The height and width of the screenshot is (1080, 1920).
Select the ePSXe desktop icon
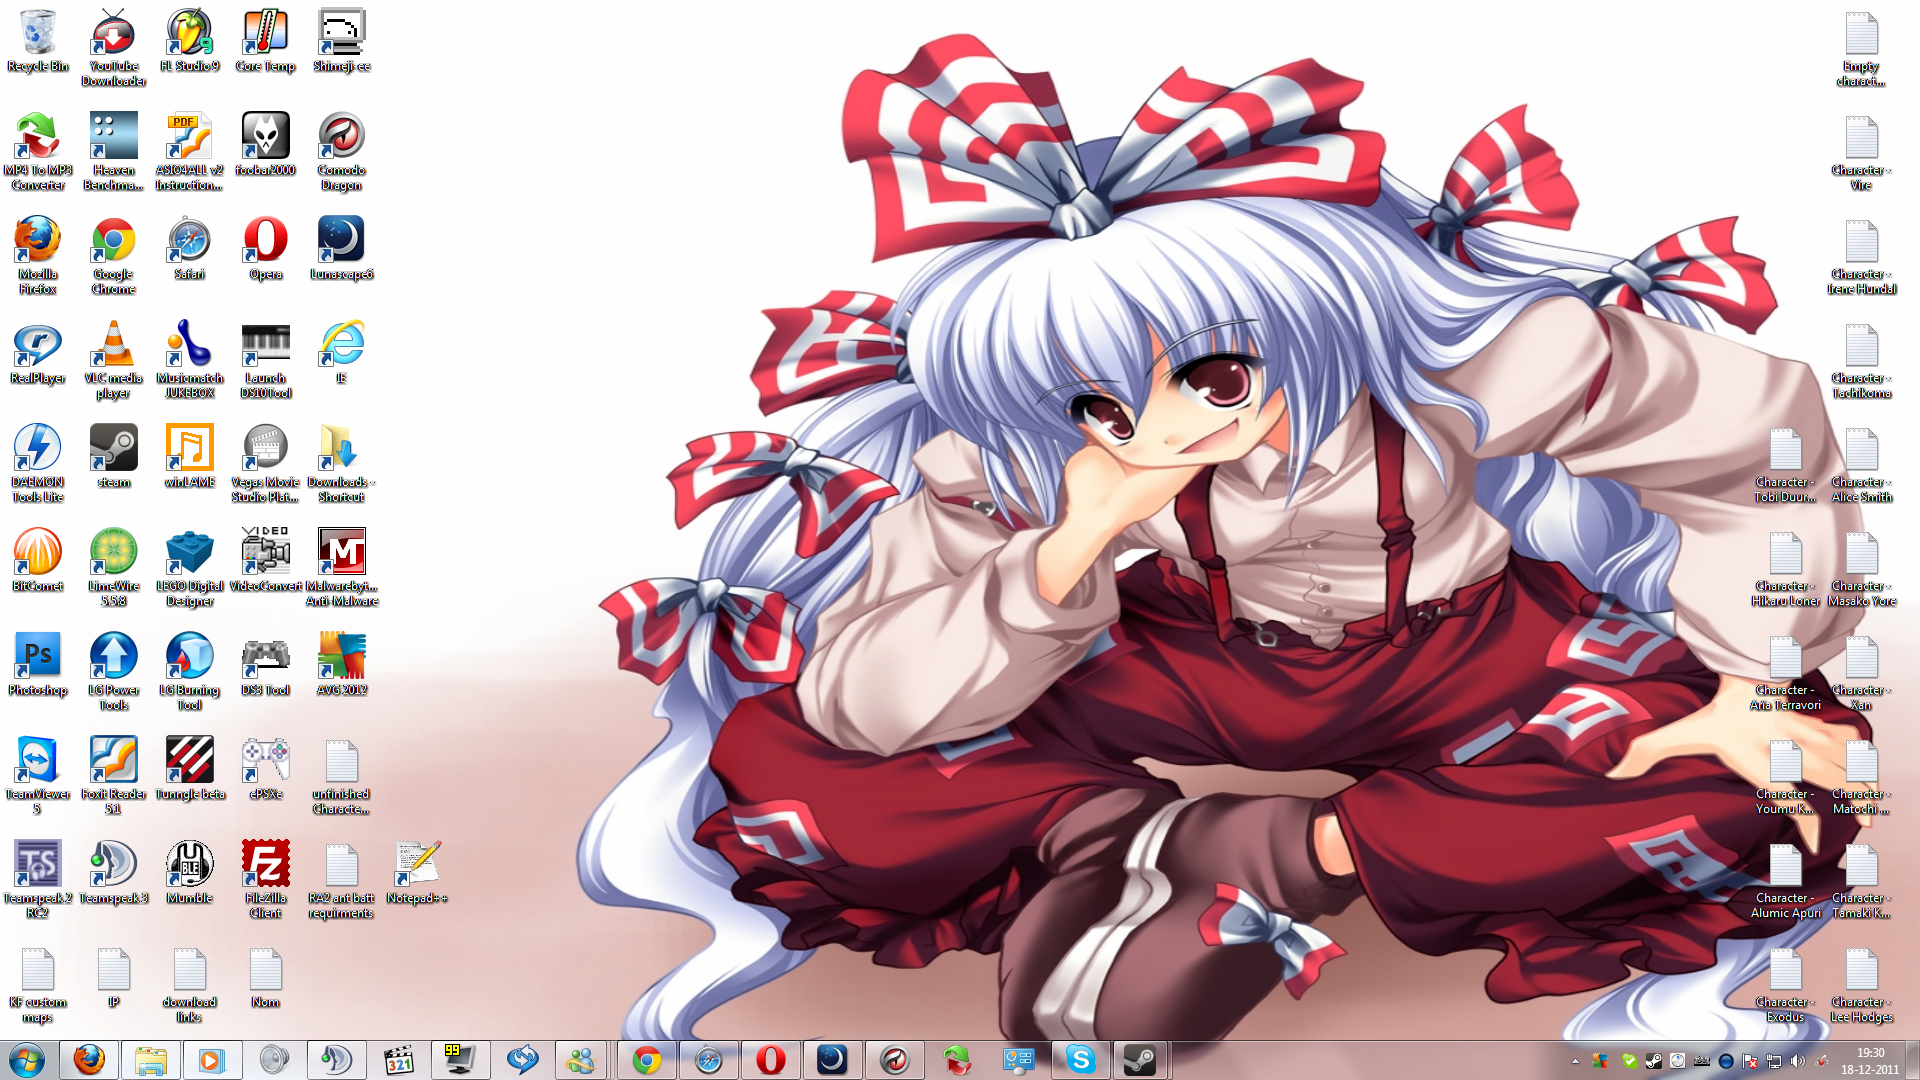(x=266, y=769)
